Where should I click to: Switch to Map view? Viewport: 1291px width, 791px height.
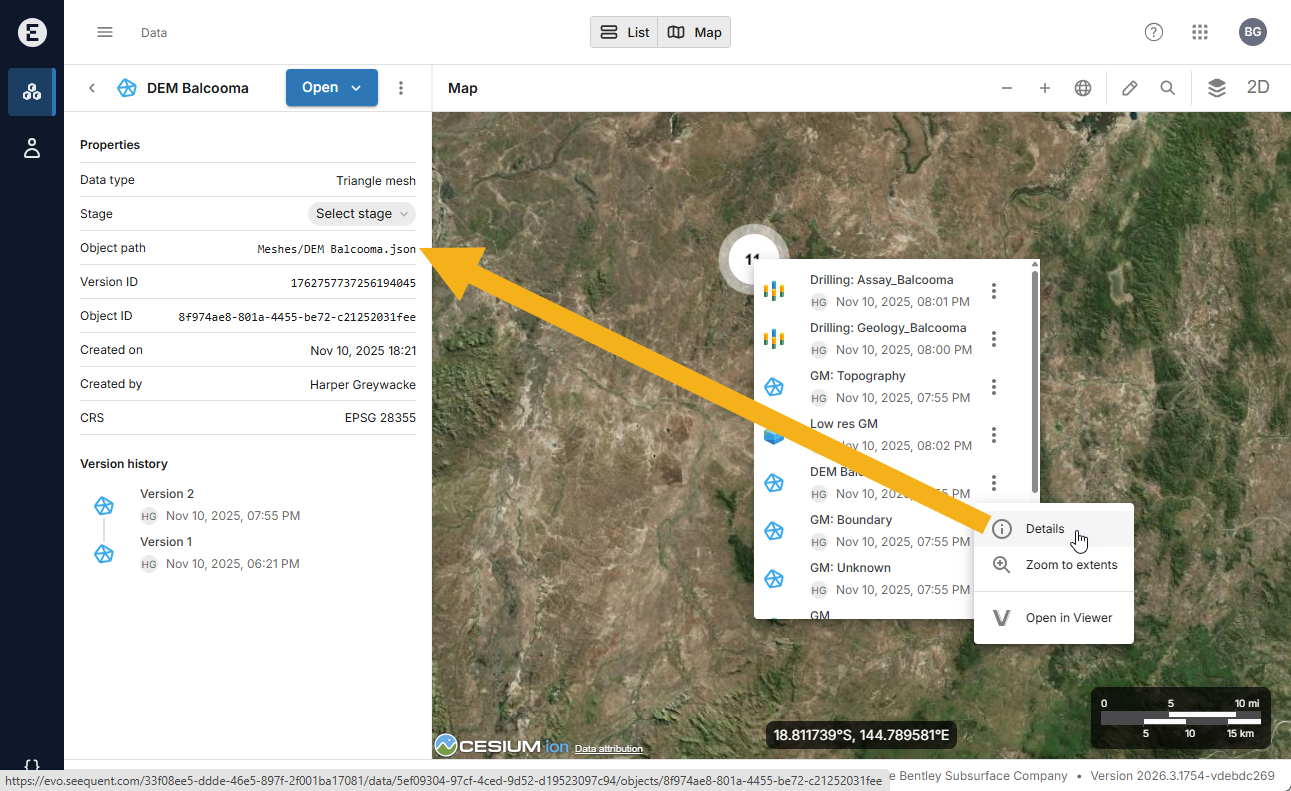(695, 32)
